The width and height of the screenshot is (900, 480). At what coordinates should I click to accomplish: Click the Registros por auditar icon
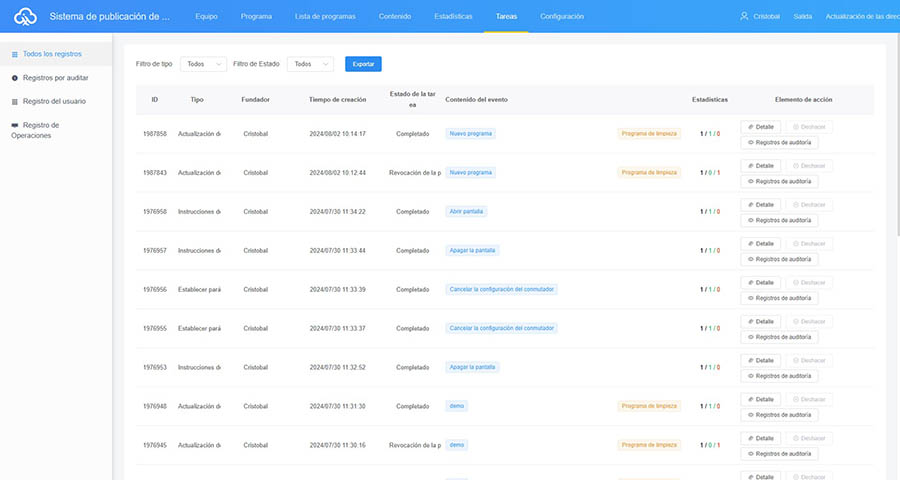[x=15, y=78]
